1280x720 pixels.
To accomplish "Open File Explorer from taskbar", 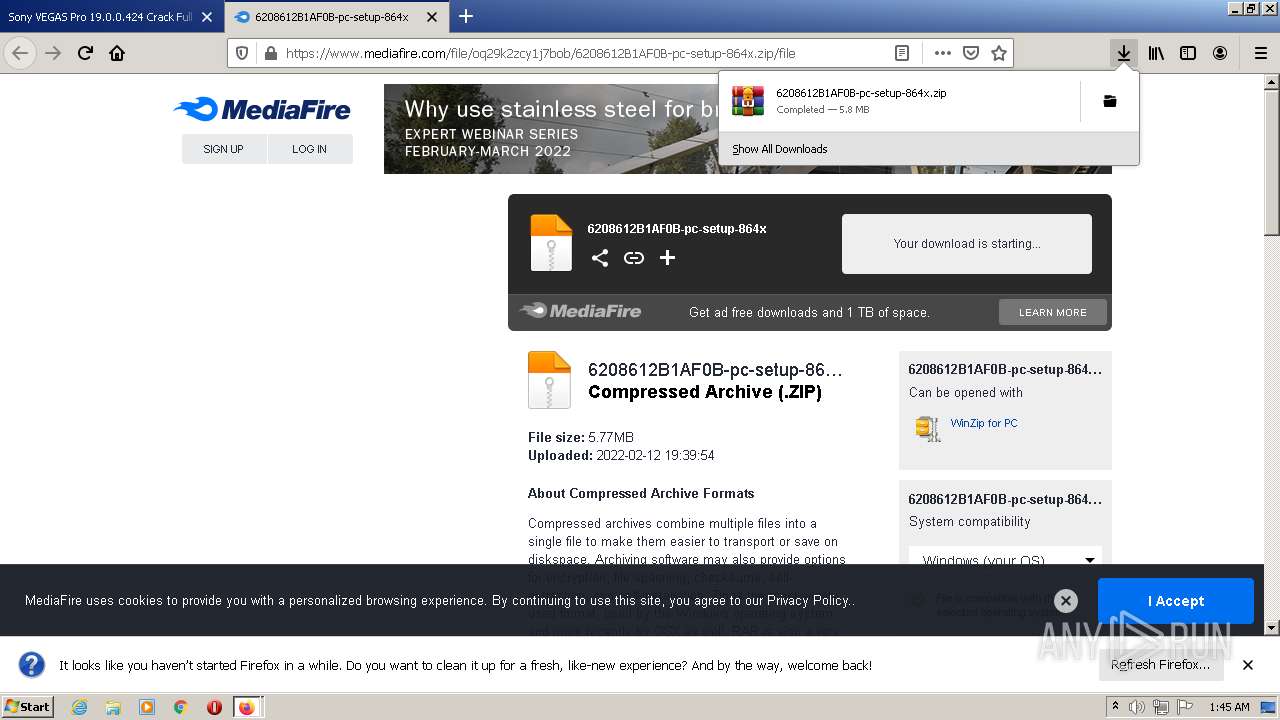I will point(113,707).
